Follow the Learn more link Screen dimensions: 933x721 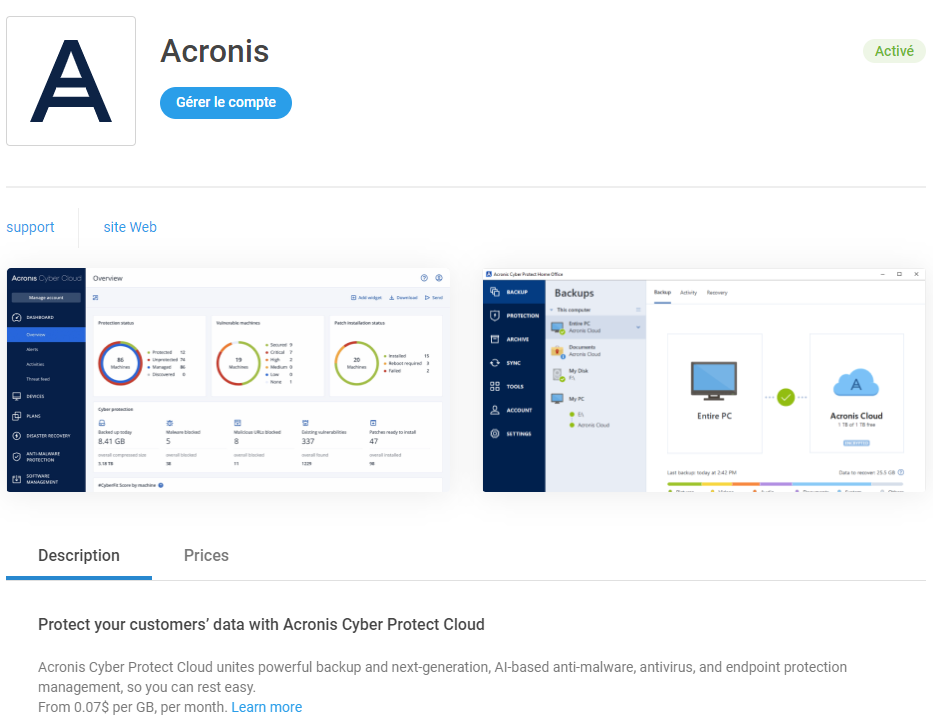[267, 707]
